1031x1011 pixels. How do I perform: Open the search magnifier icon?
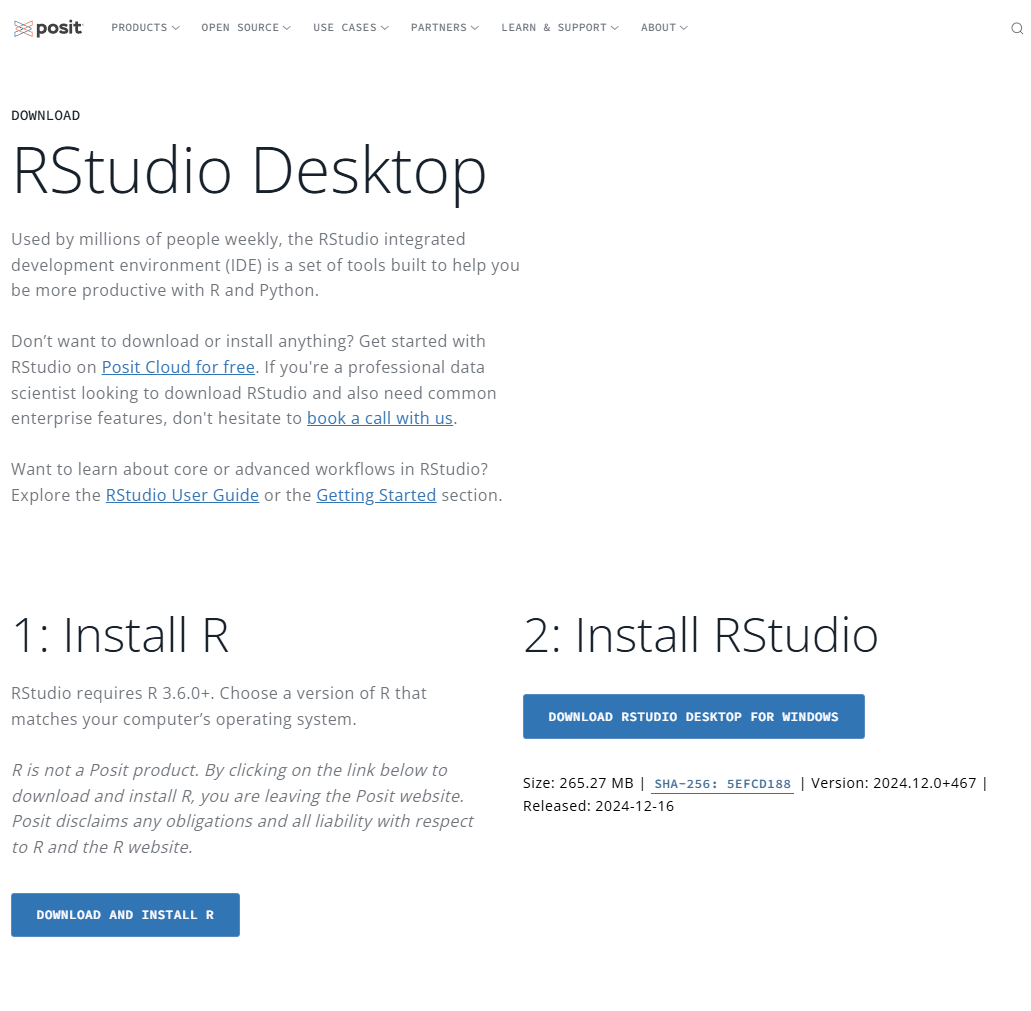[x=1017, y=29]
